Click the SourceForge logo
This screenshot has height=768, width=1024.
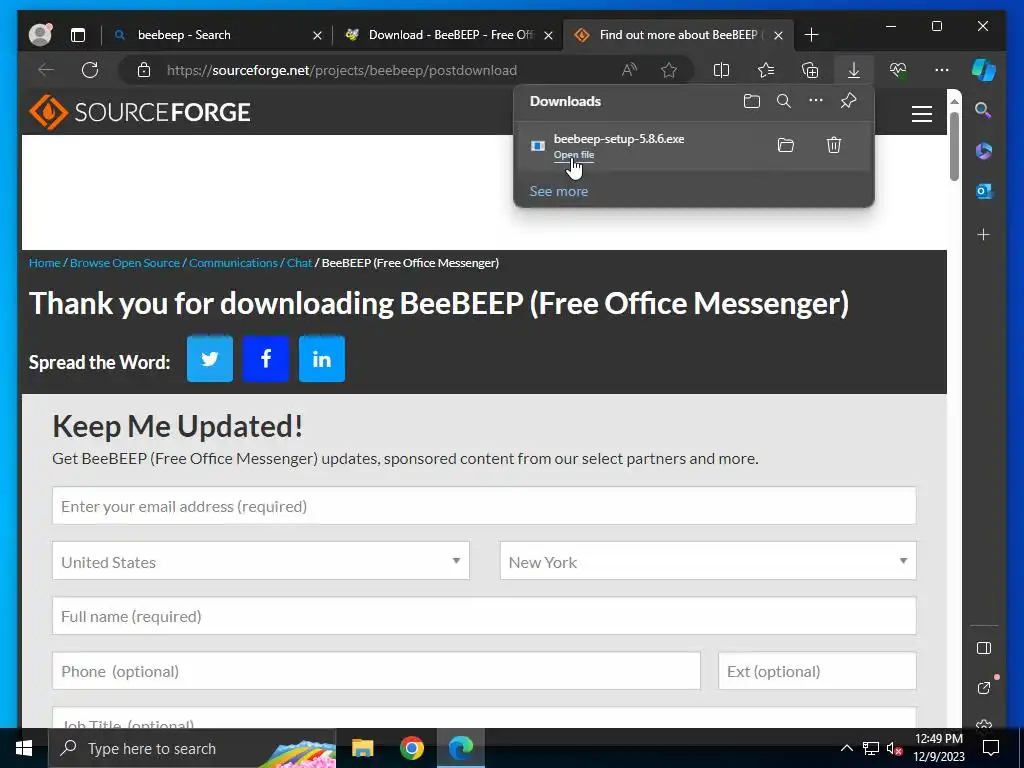(x=140, y=112)
